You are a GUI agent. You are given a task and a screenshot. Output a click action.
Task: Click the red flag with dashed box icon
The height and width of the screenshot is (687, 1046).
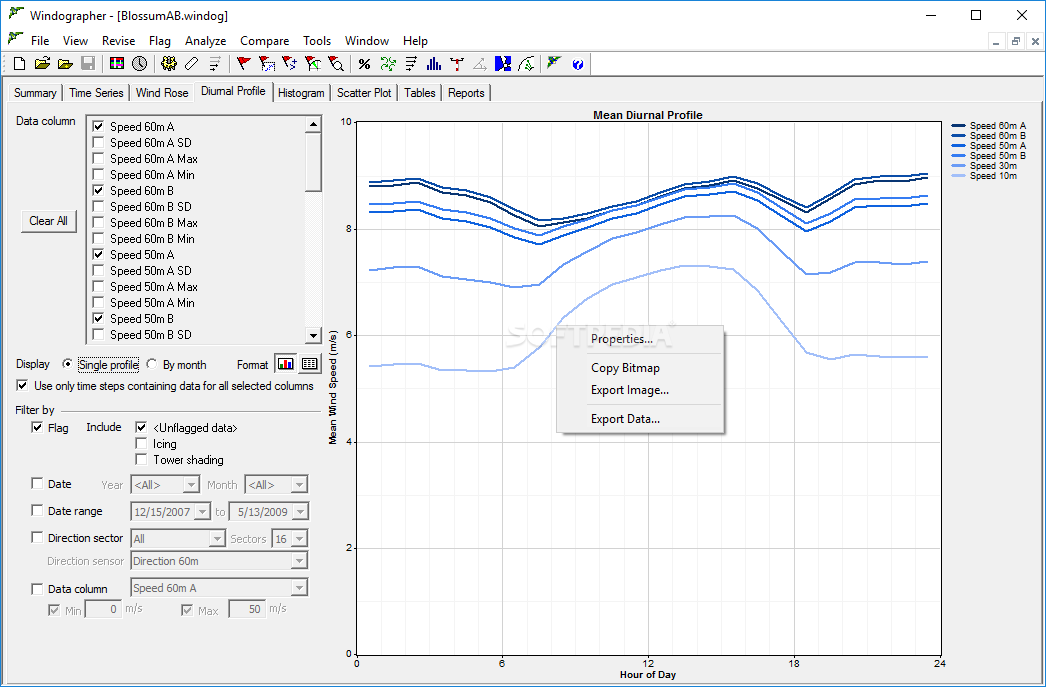pyautogui.click(x=267, y=64)
